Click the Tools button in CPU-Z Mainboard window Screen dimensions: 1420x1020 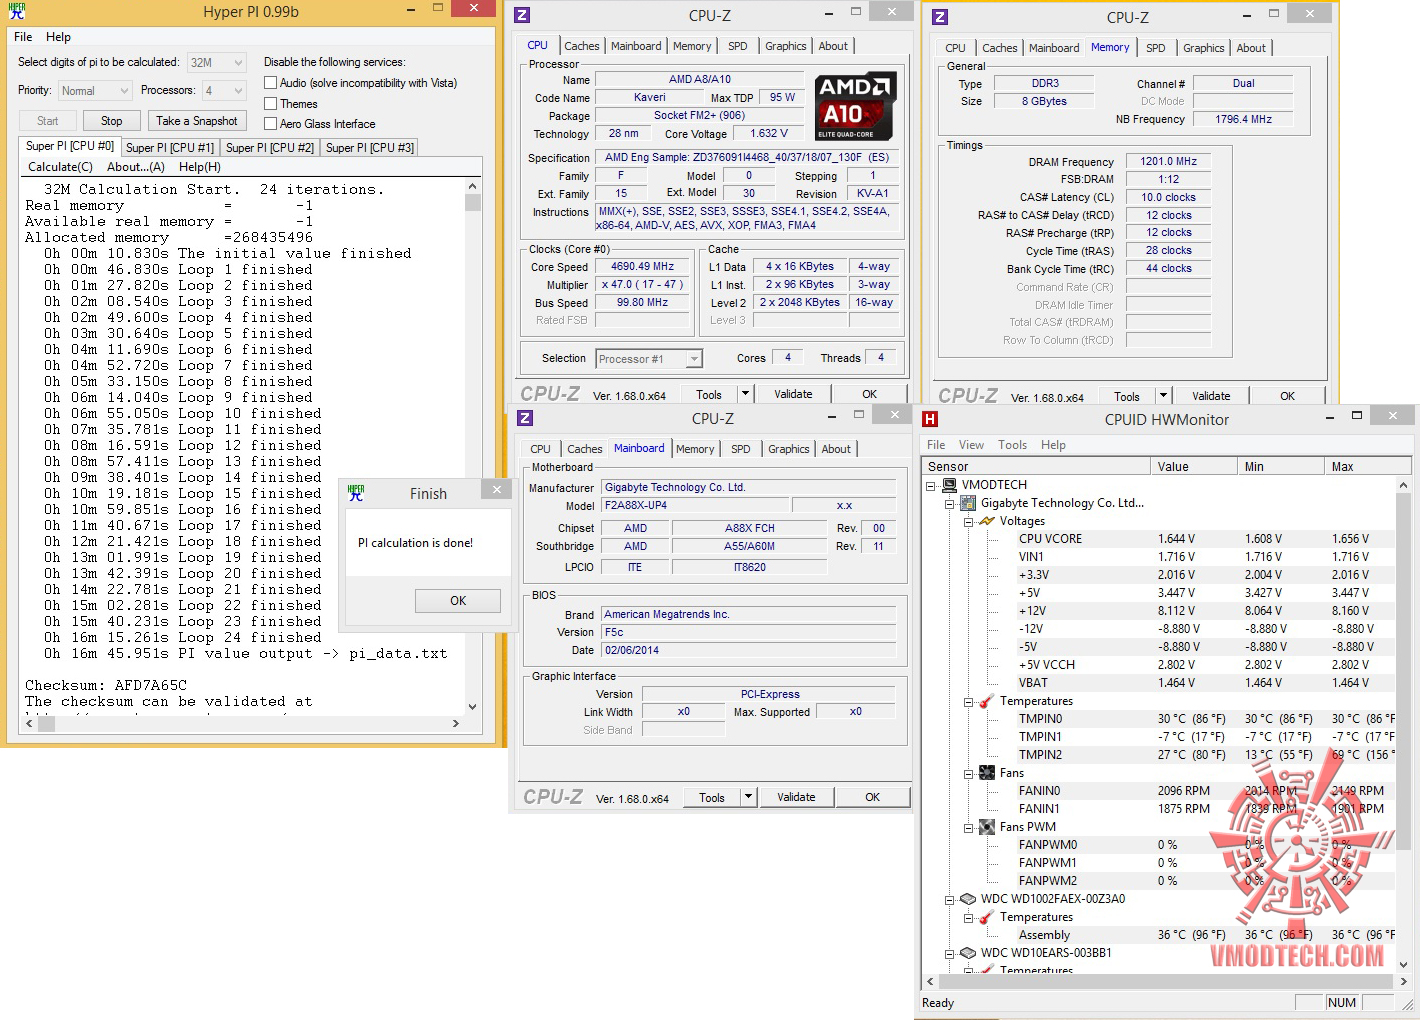[x=712, y=797]
